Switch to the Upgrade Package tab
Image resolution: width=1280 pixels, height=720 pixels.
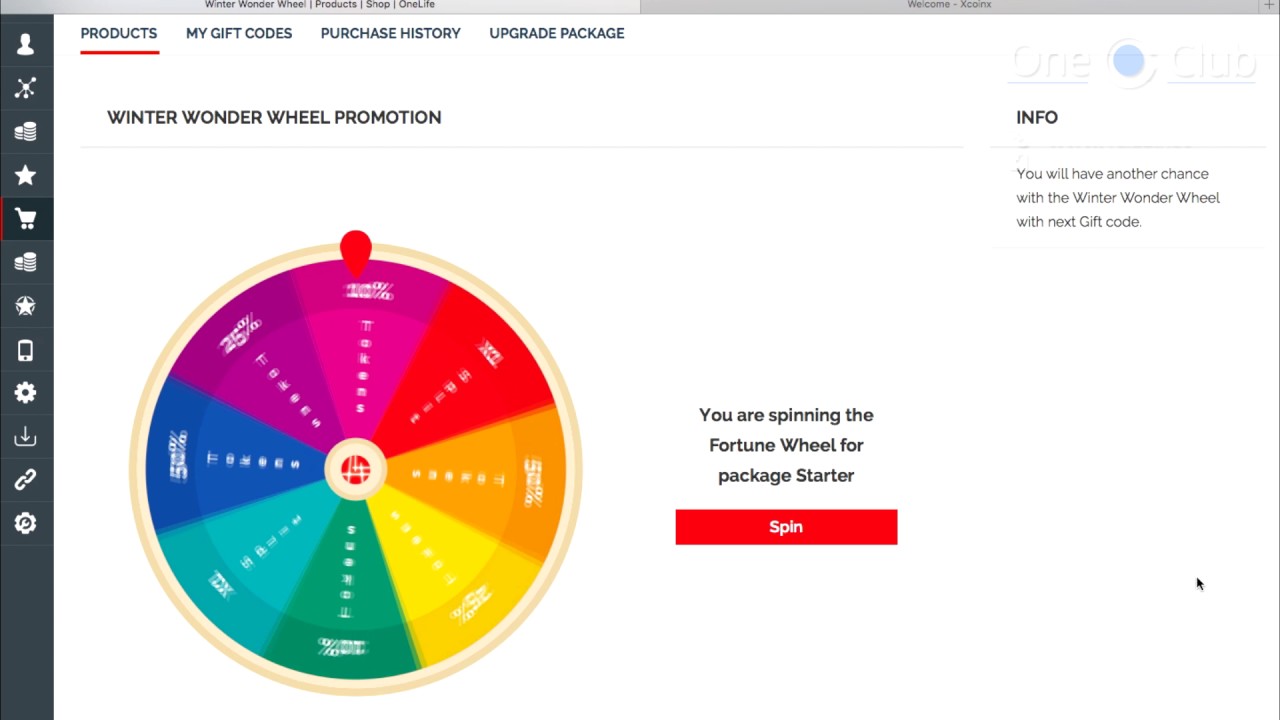pos(557,33)
